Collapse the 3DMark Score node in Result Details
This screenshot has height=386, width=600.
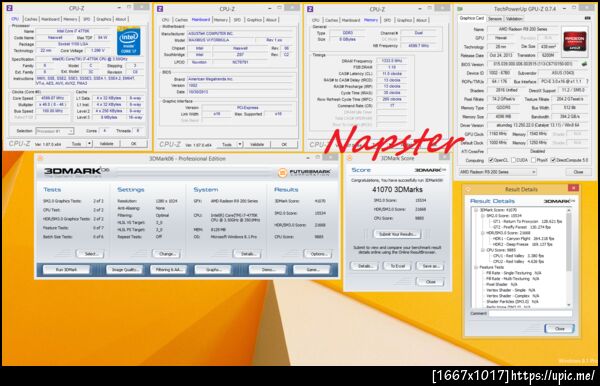click(x=476, y=210)
